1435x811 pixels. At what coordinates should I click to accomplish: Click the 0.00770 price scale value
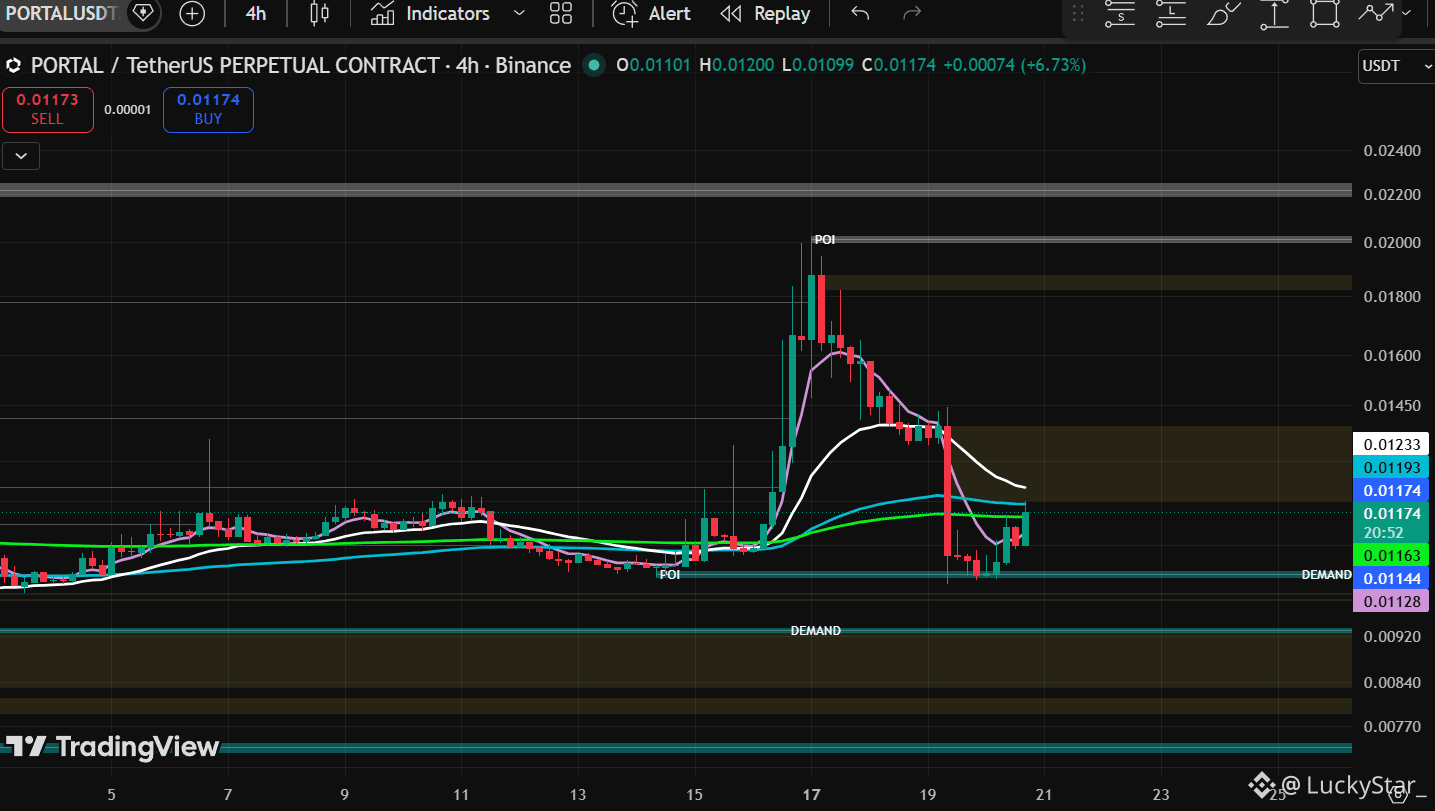1391,726
